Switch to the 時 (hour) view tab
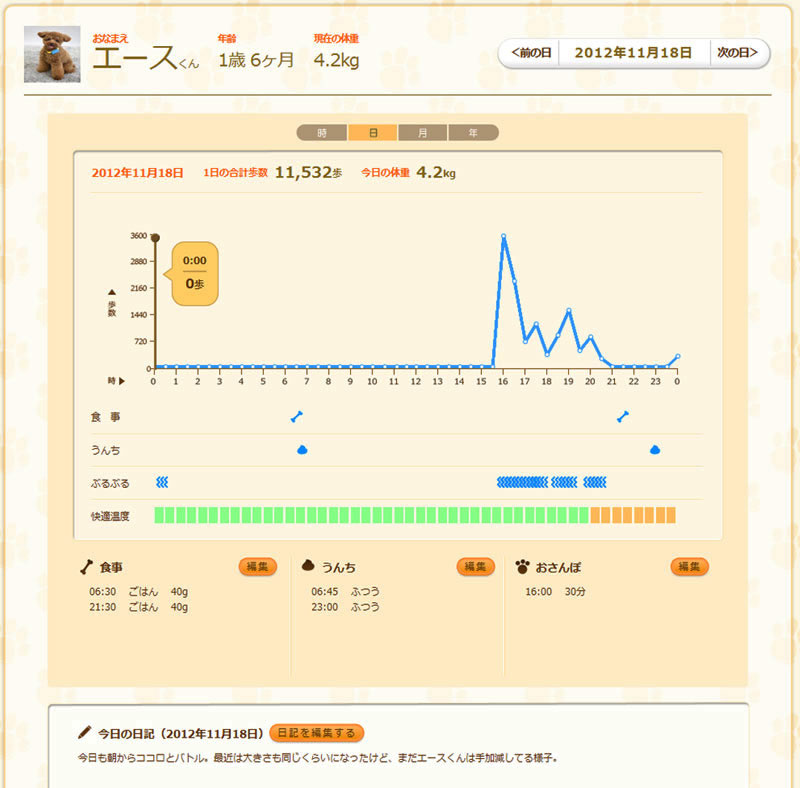 pyautogui.click(x=322, y=133)
